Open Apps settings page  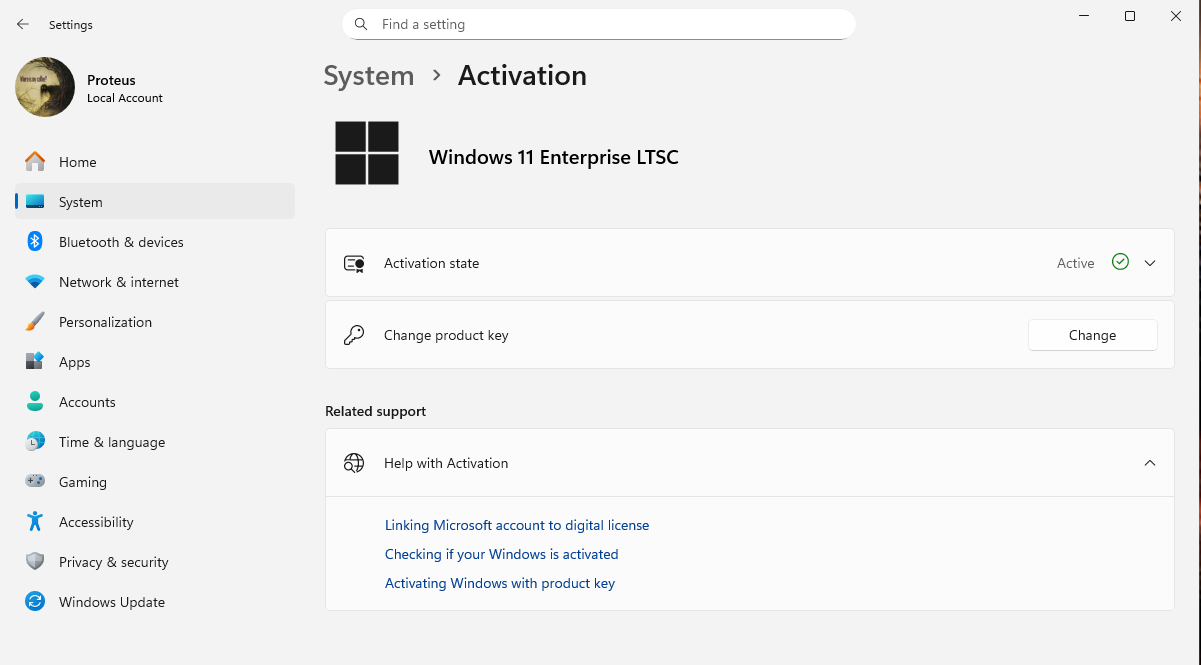(x=155, y=362)
